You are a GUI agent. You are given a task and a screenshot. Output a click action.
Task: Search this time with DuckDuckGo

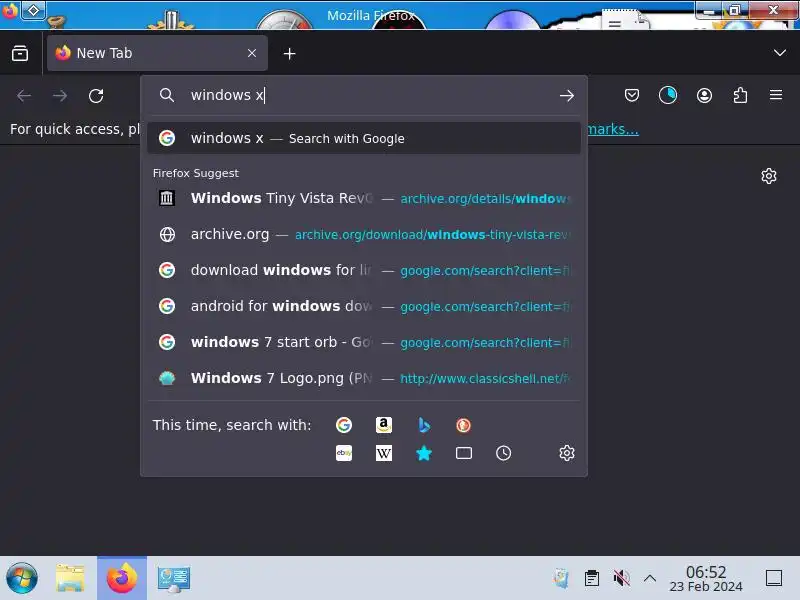pyautogui.click(x=463, y=424)
